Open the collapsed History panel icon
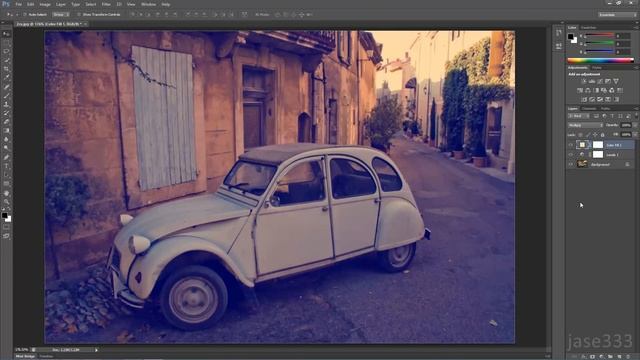The width and height of the screenshot is (640, 360). (x=558, y=33)
